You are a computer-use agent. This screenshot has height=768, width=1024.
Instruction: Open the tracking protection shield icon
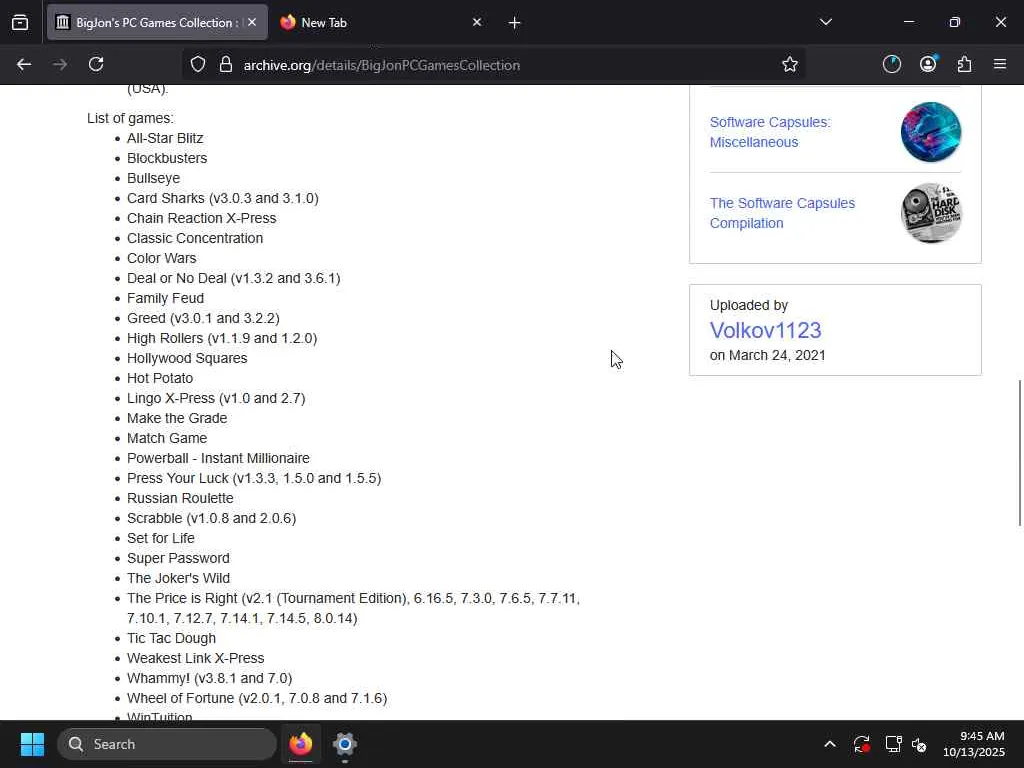[x=198, y=64]
